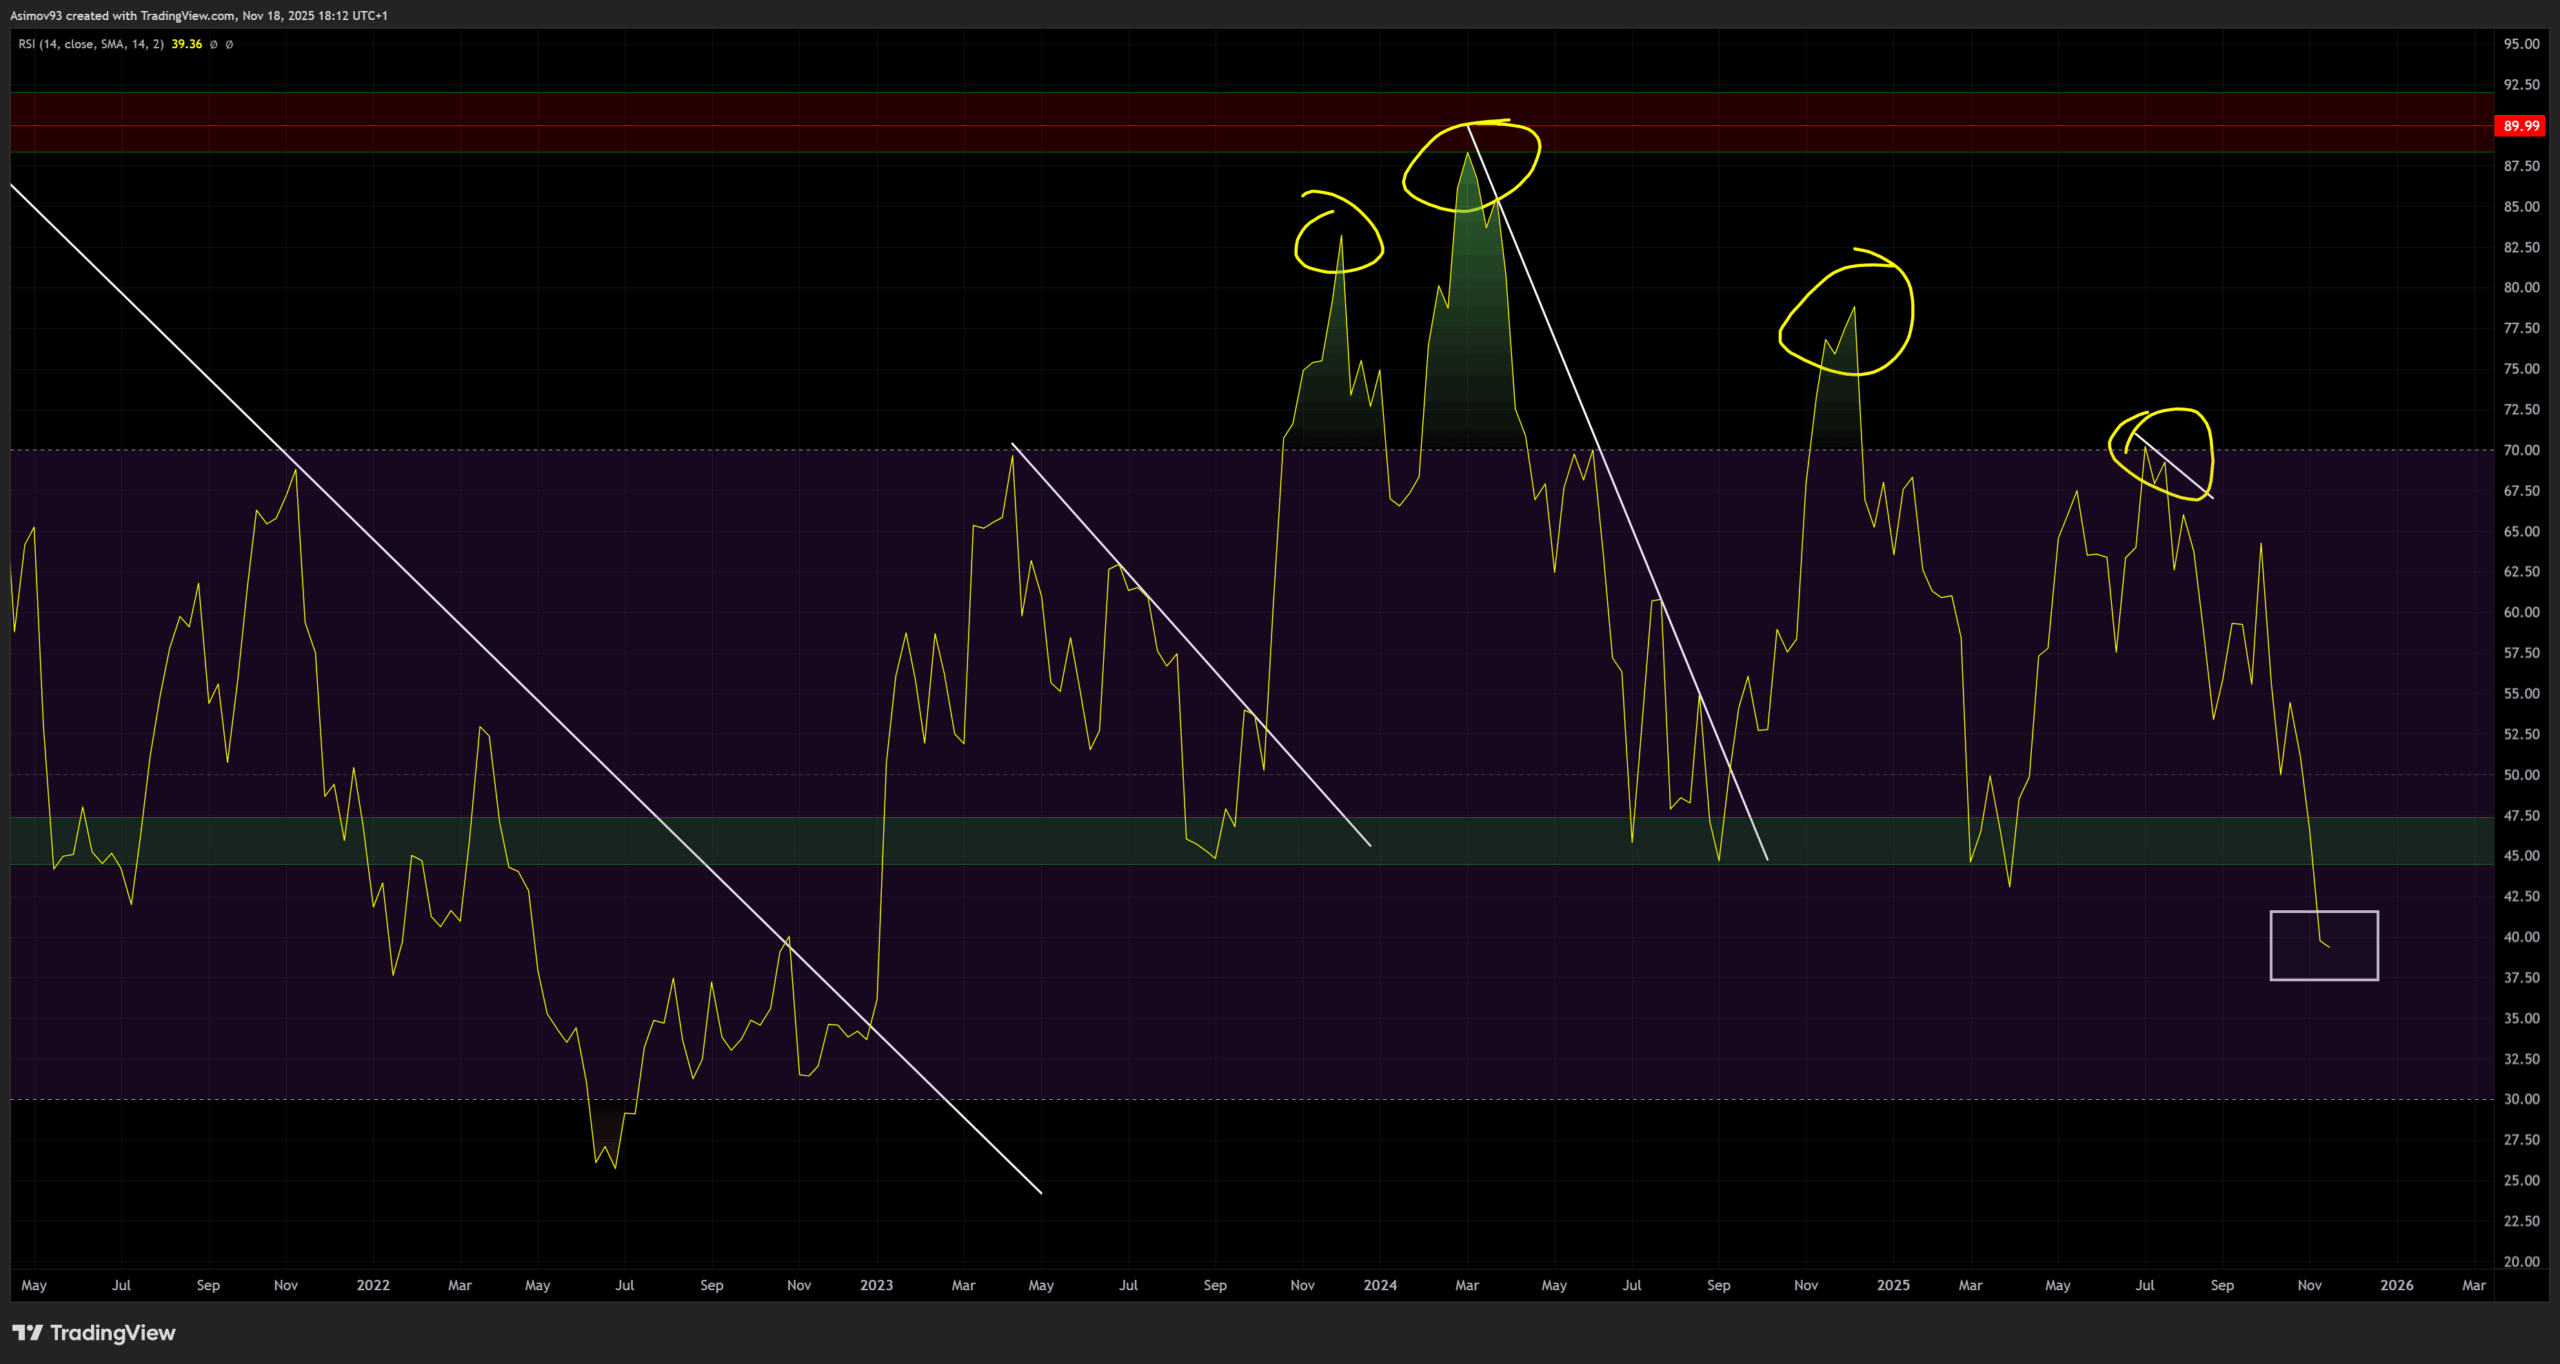Click the 2022 label on the time axis

[x=373, y=1285]
